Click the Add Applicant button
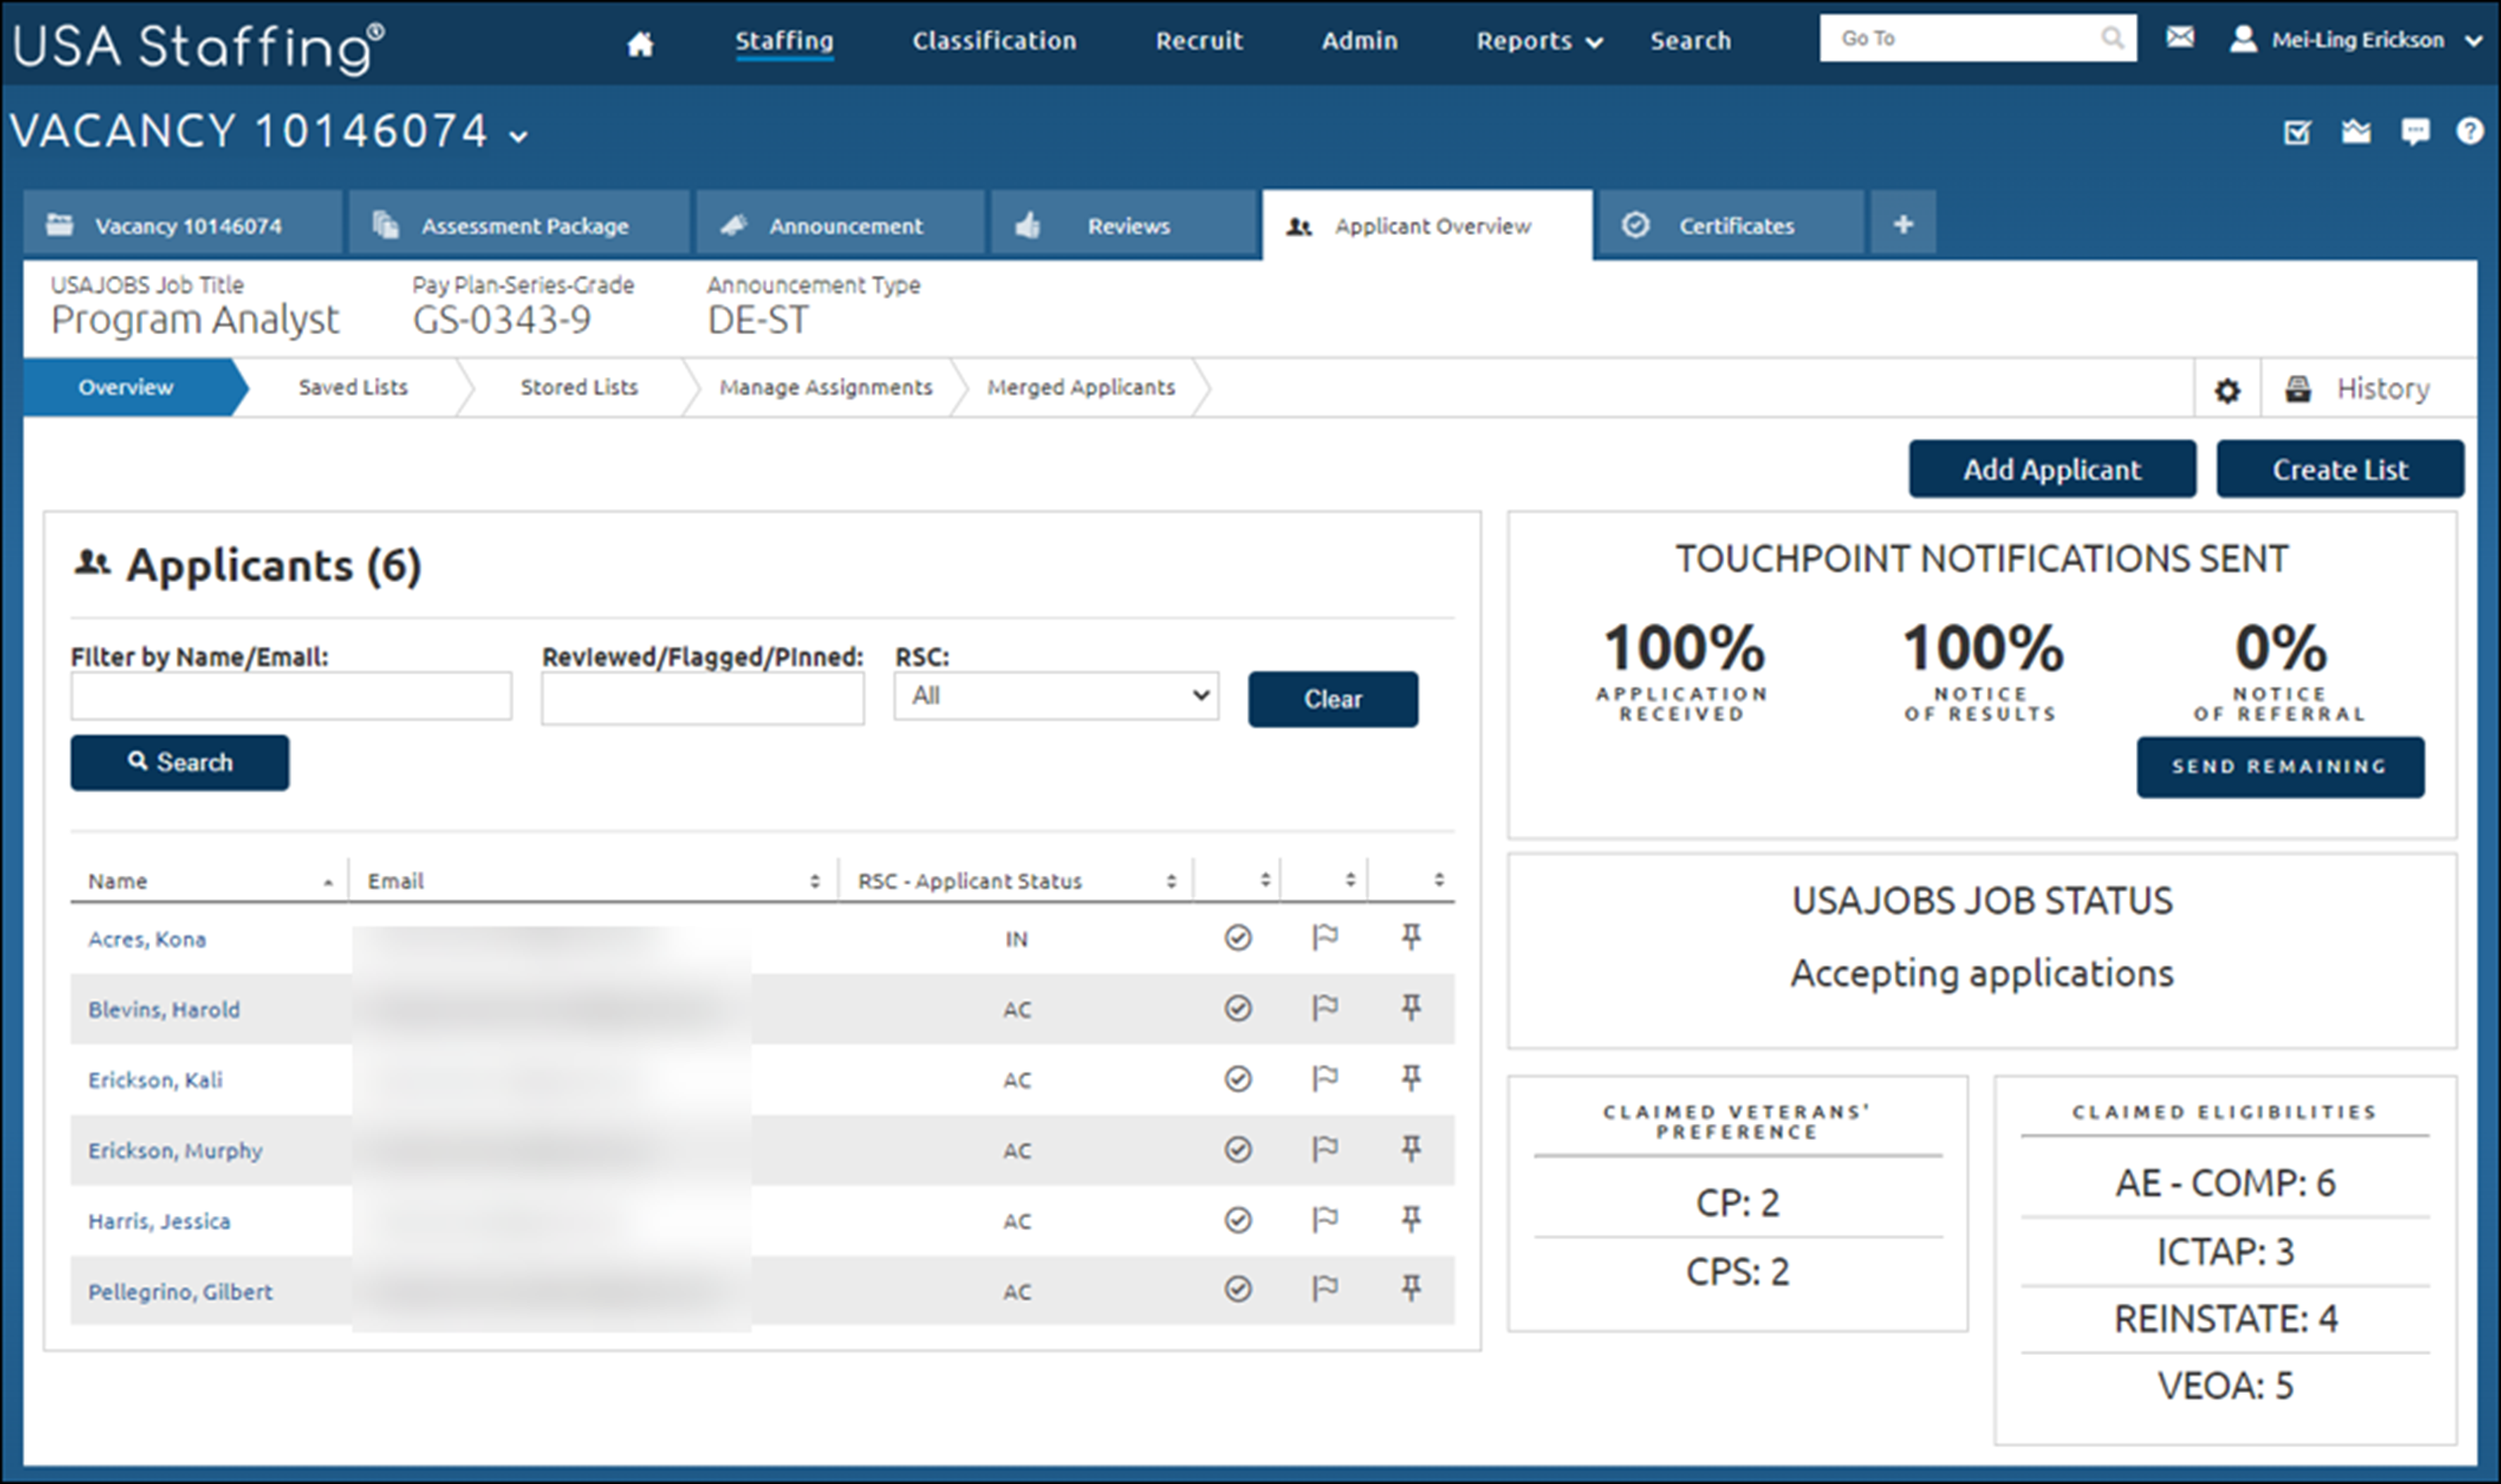2501x1484 pixels. tap(2052, 469)
